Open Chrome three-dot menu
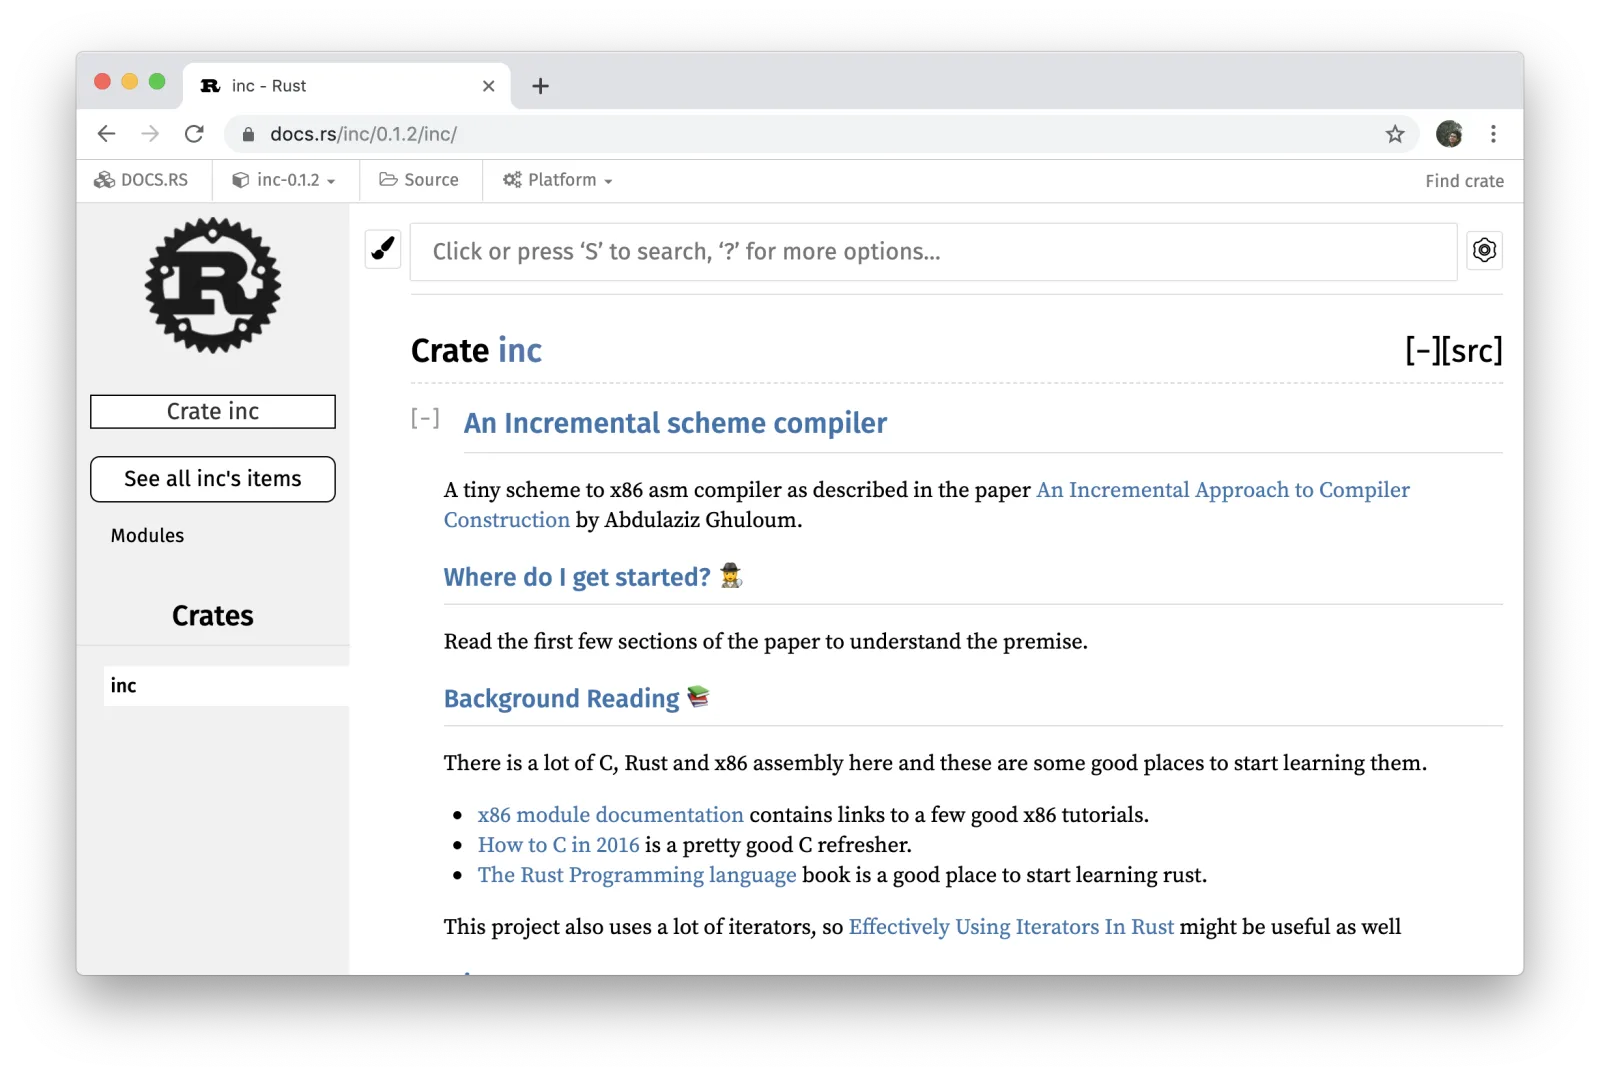1600x1076 pixels. (x=1493, y=134)
